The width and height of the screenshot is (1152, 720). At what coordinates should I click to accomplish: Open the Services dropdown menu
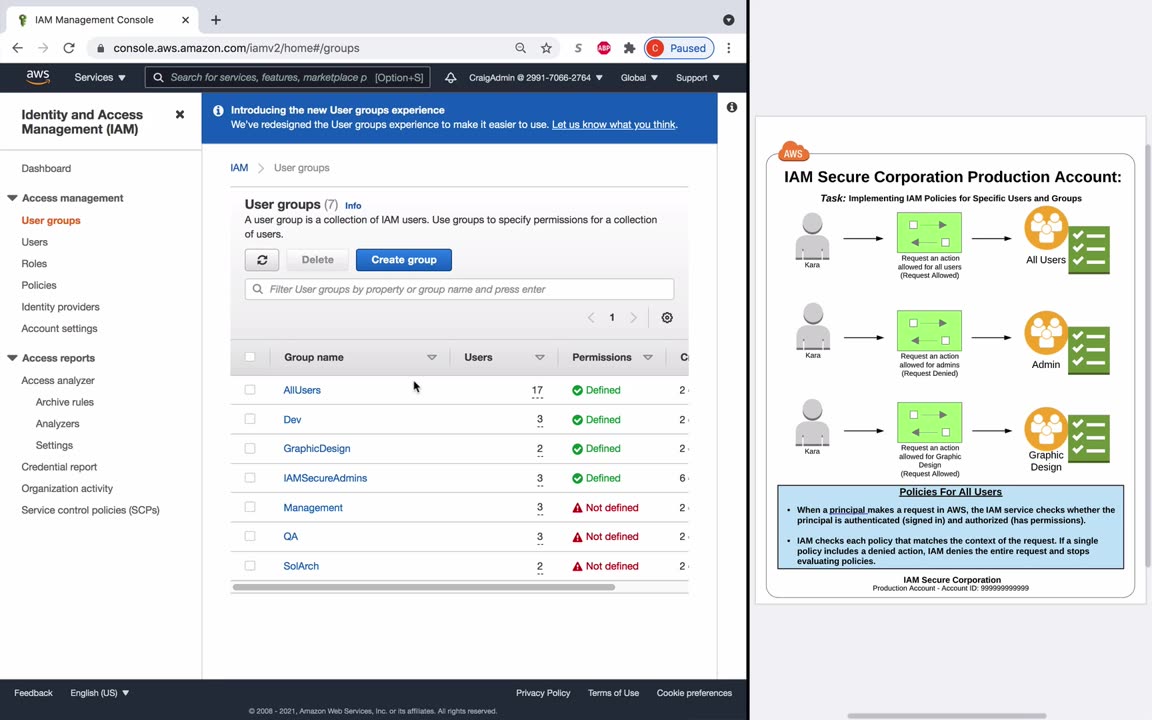click(x=100, y=77)
